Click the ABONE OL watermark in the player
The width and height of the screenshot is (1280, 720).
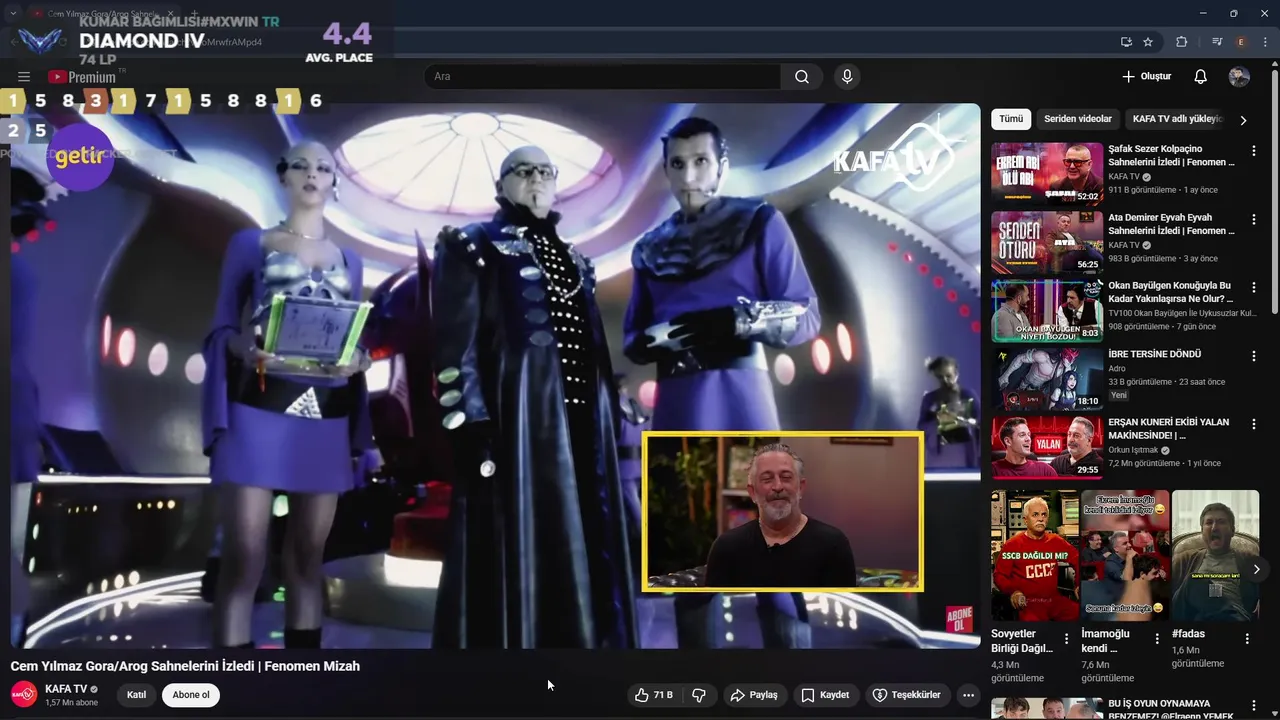click(x=959, y=620)
